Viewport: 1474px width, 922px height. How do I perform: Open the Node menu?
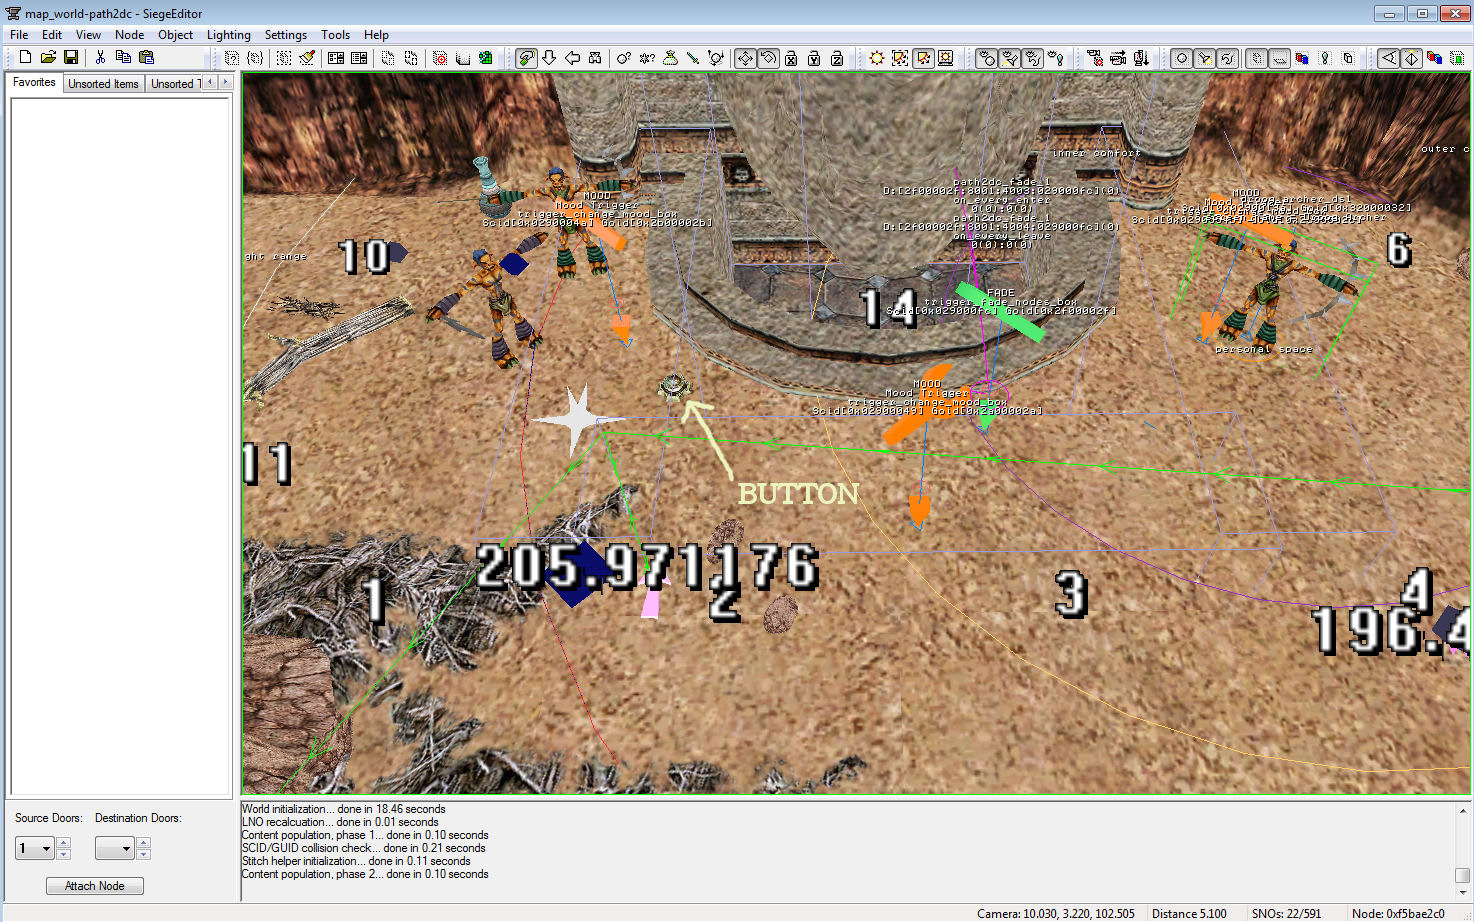click(x=129, y=35)
